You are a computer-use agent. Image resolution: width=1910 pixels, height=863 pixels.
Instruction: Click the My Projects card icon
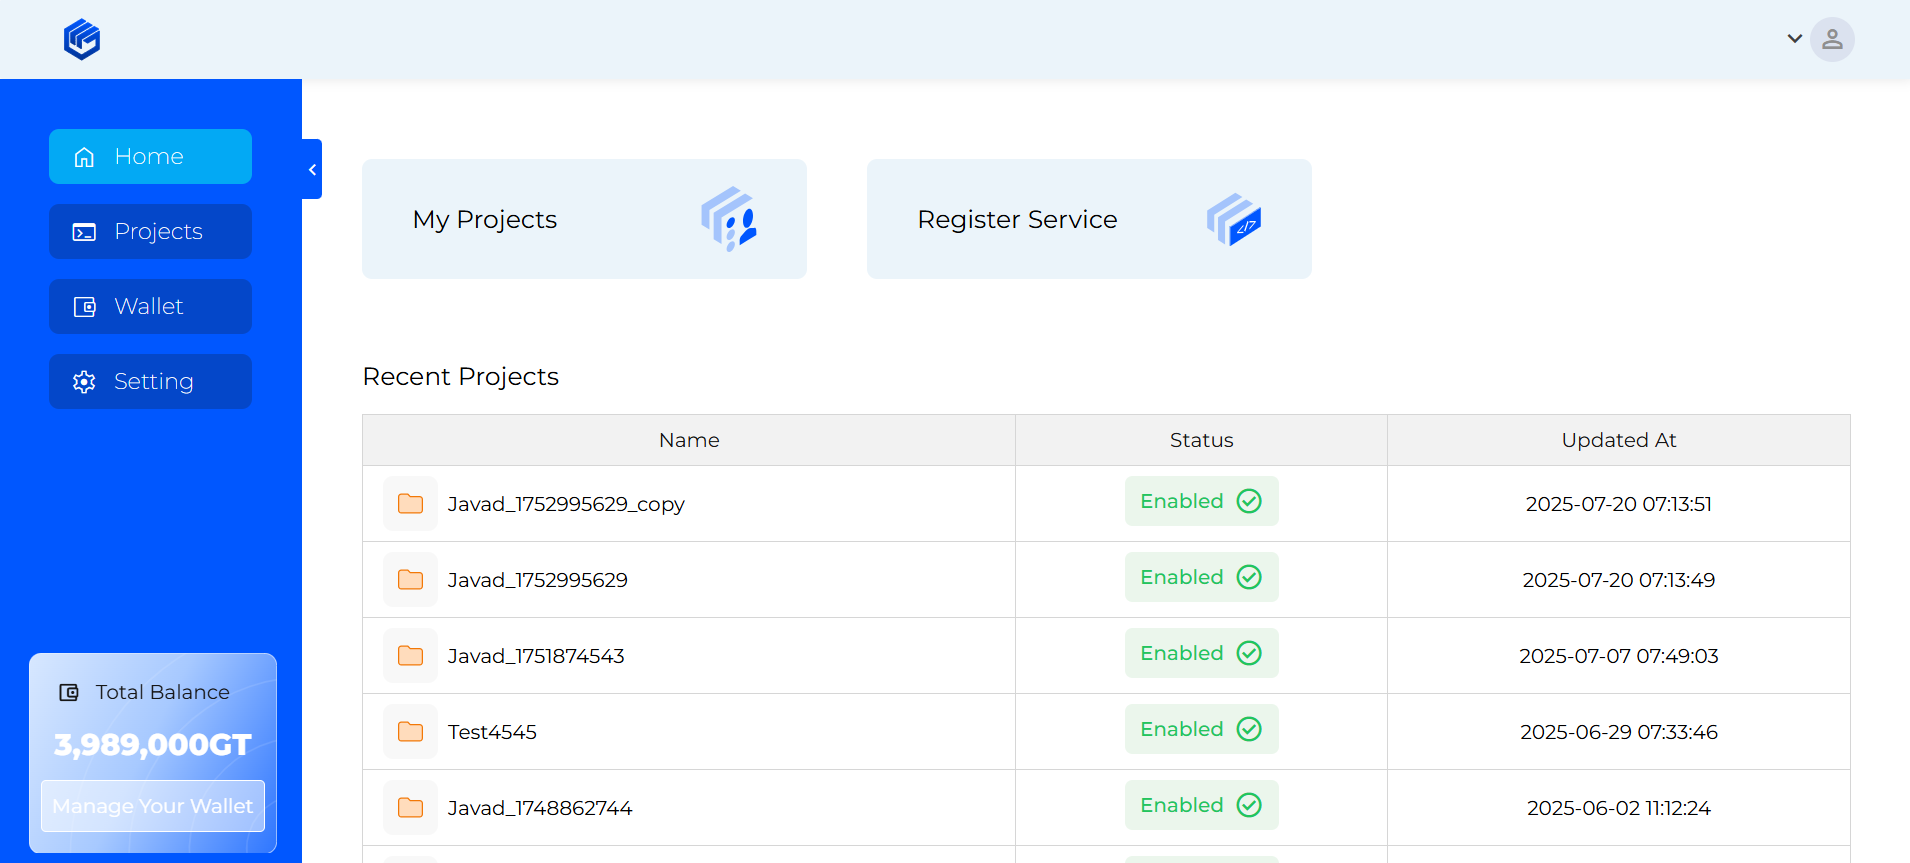(729, 219)
